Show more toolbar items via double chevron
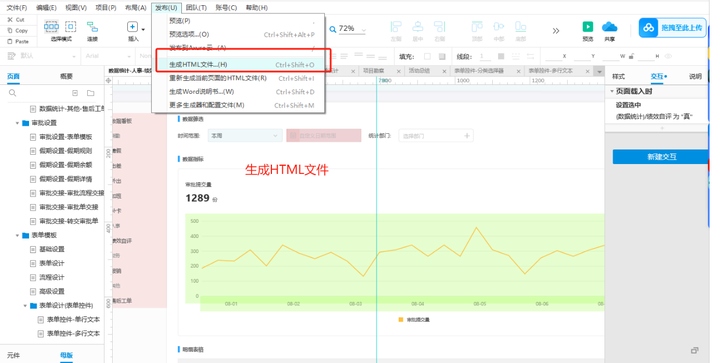The image size is (720, 363). click(x=556, y=31)
